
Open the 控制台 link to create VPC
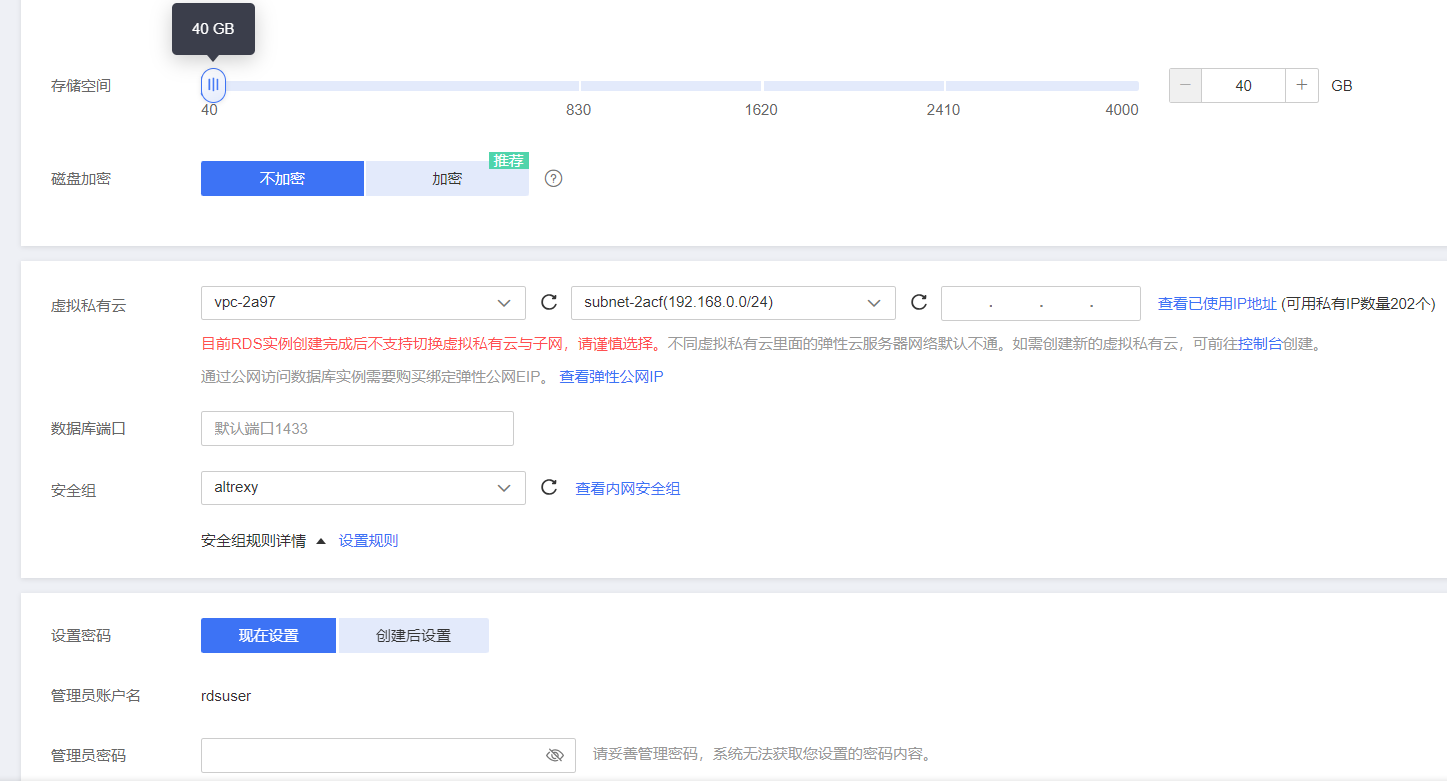pyautogui.click(x=1260, y=344)
